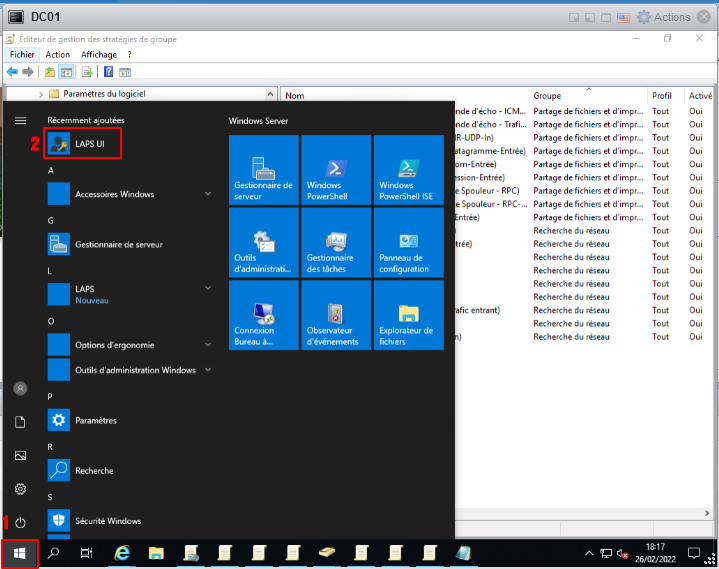The height and width of the screenshot is (569, 719).
Task: Open Internet Explorer from the taskbar
Action: tap(122, 552)
